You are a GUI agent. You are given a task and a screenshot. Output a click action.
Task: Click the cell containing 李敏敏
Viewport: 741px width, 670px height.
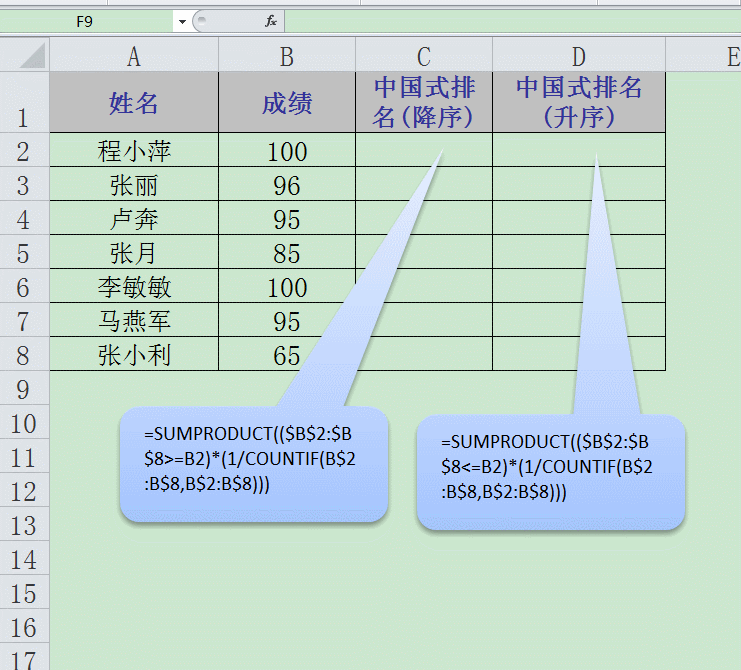[134, 286]
